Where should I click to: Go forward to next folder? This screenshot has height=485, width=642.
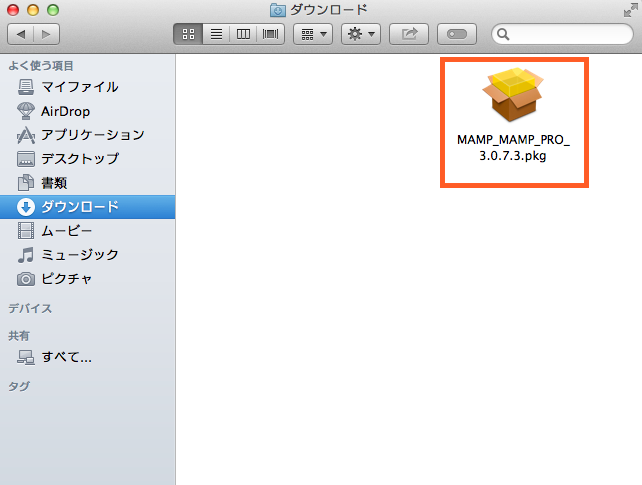pyautogui.click(x=46, y=34)
